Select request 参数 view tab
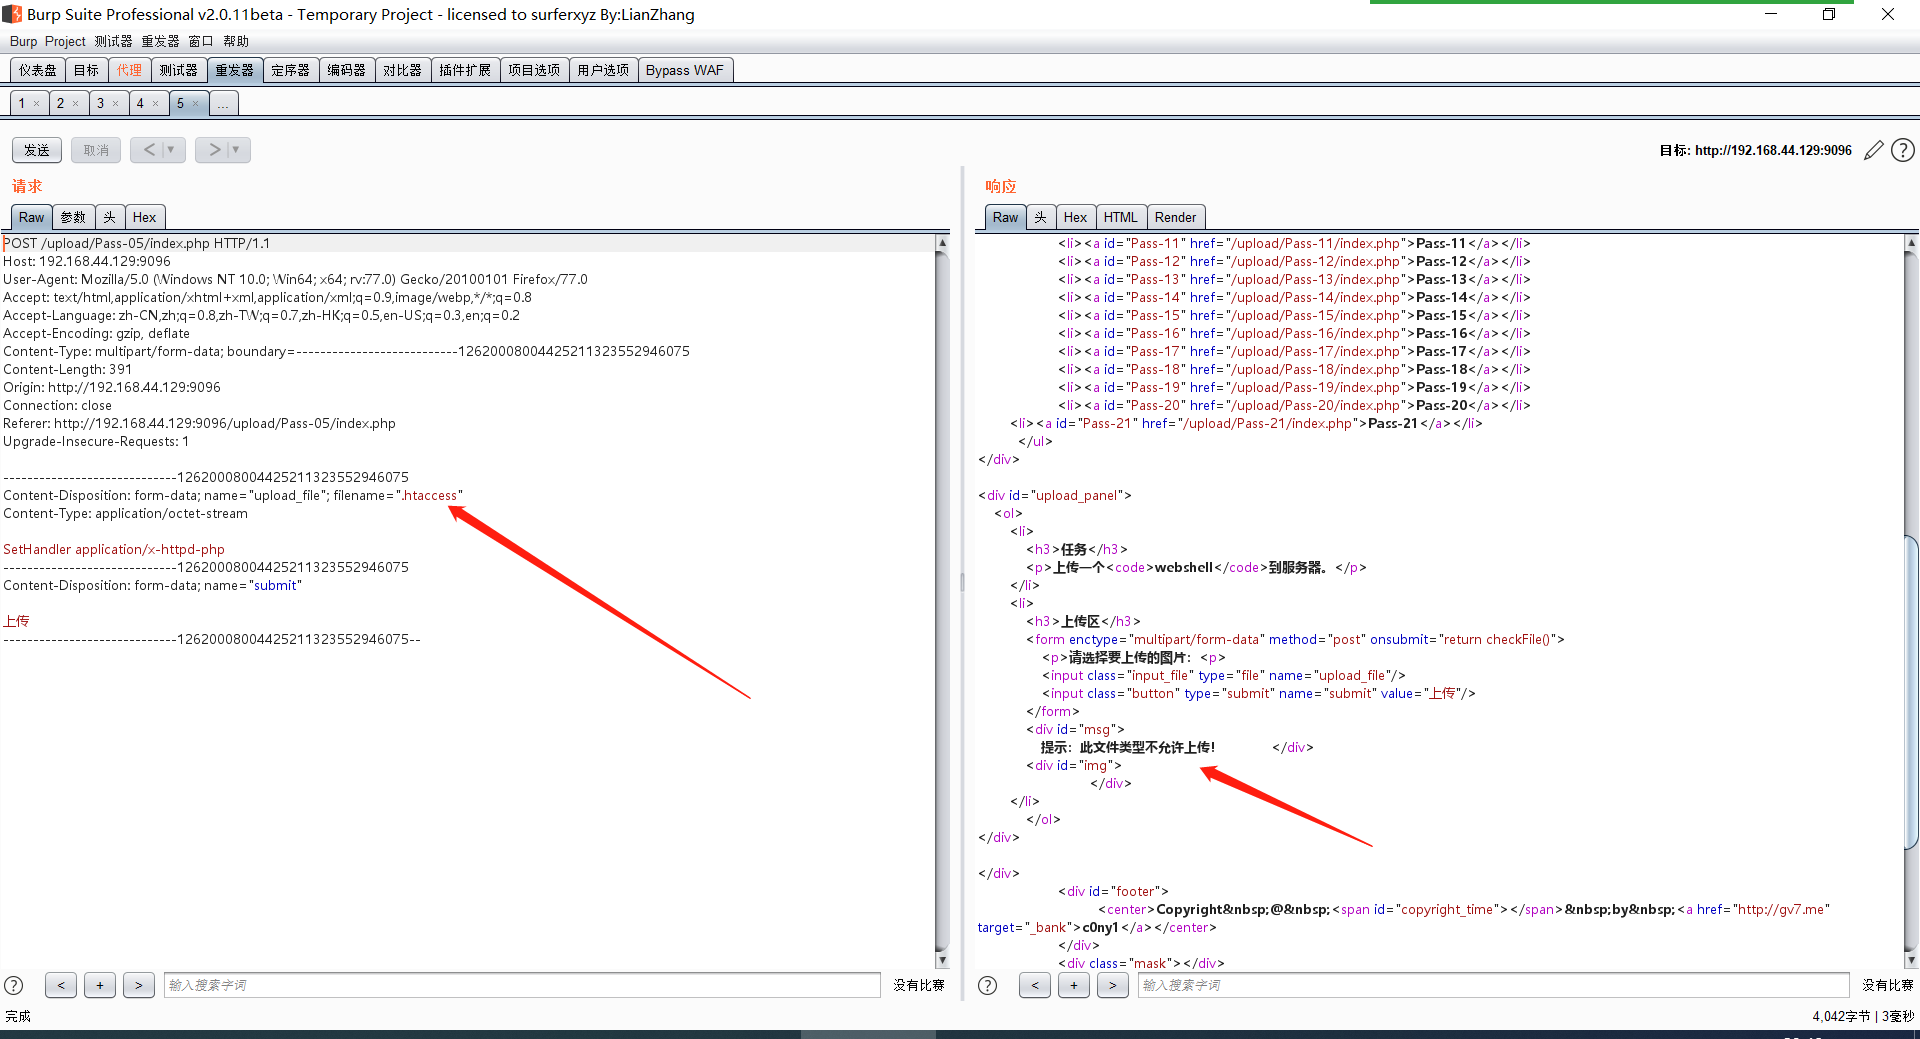Image resolution: width=1920 pixels, height=1039 pixels. (x=73, y=217)
